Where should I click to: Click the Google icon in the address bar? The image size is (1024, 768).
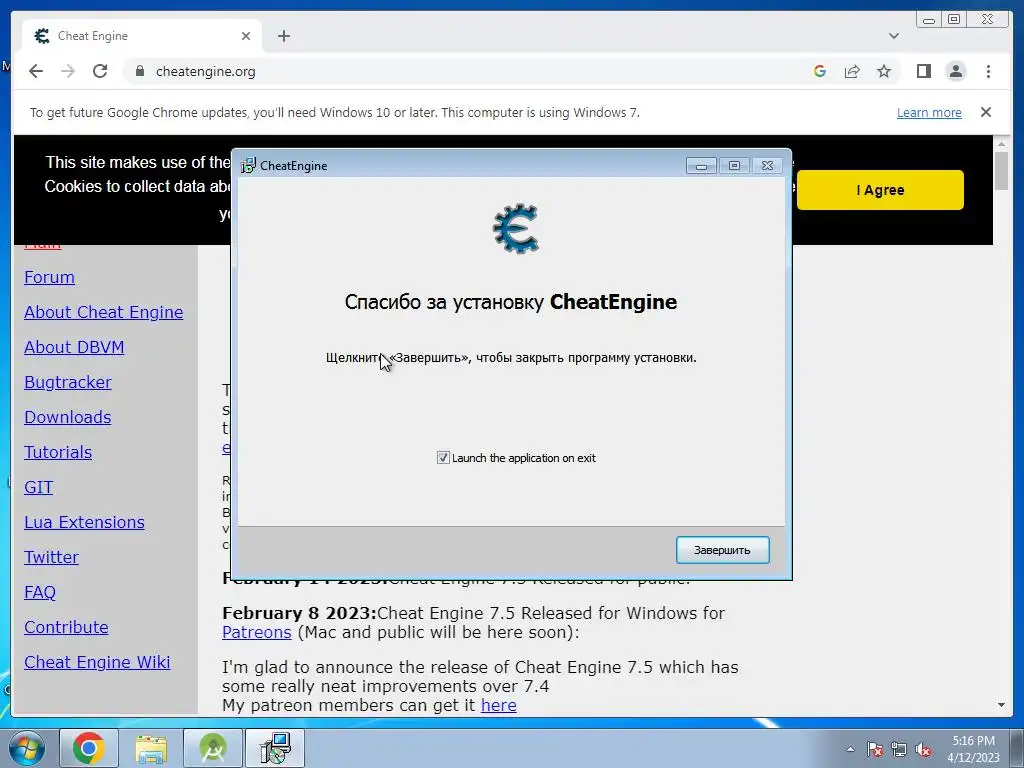click(x=820, y=71)
